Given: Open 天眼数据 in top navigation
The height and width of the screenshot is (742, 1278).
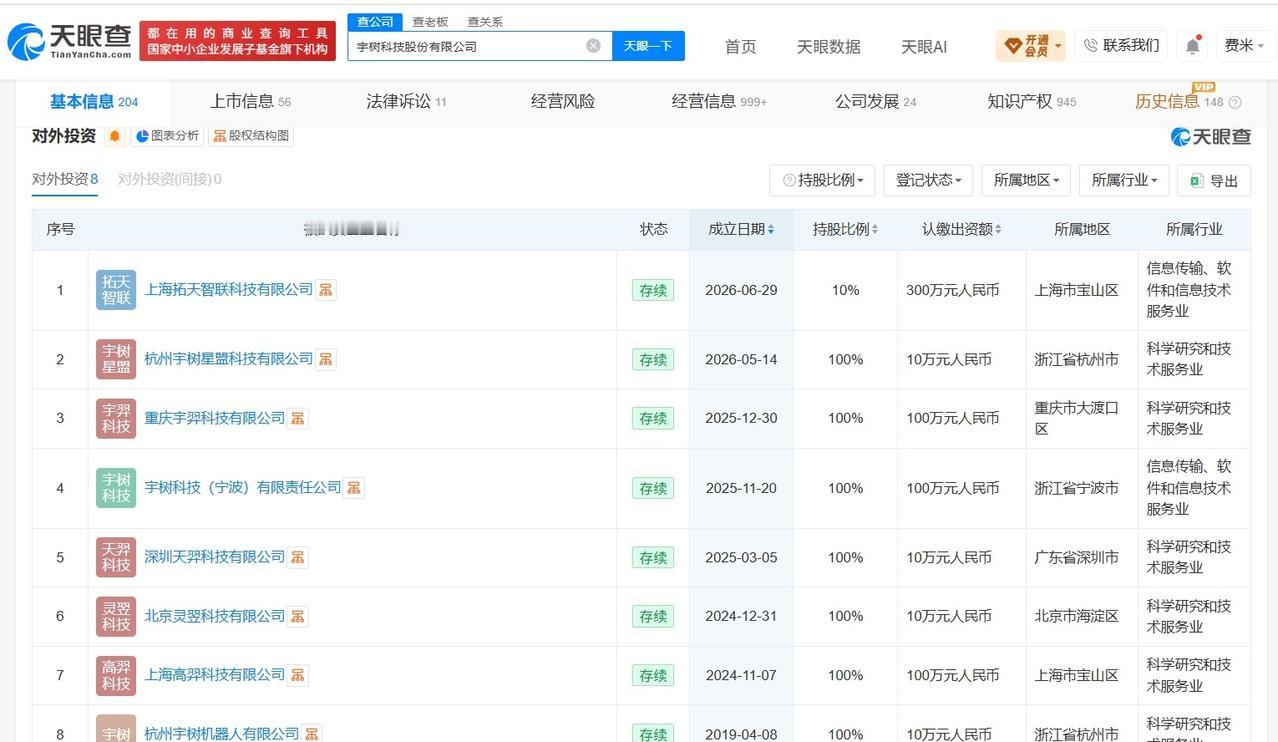Looking at the screenshot, I should tap(828, 46).
